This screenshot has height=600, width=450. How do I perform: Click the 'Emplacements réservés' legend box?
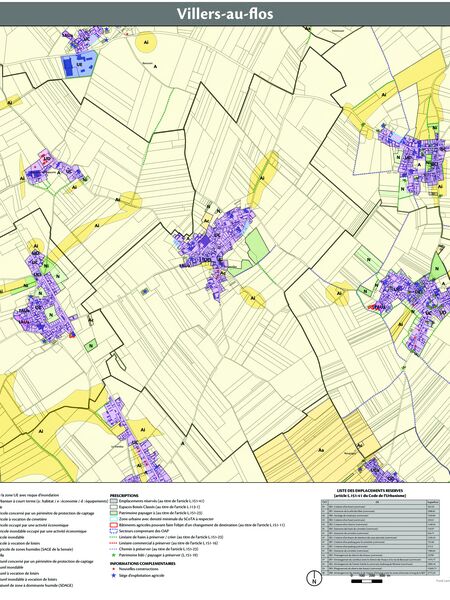click(113, 501)
